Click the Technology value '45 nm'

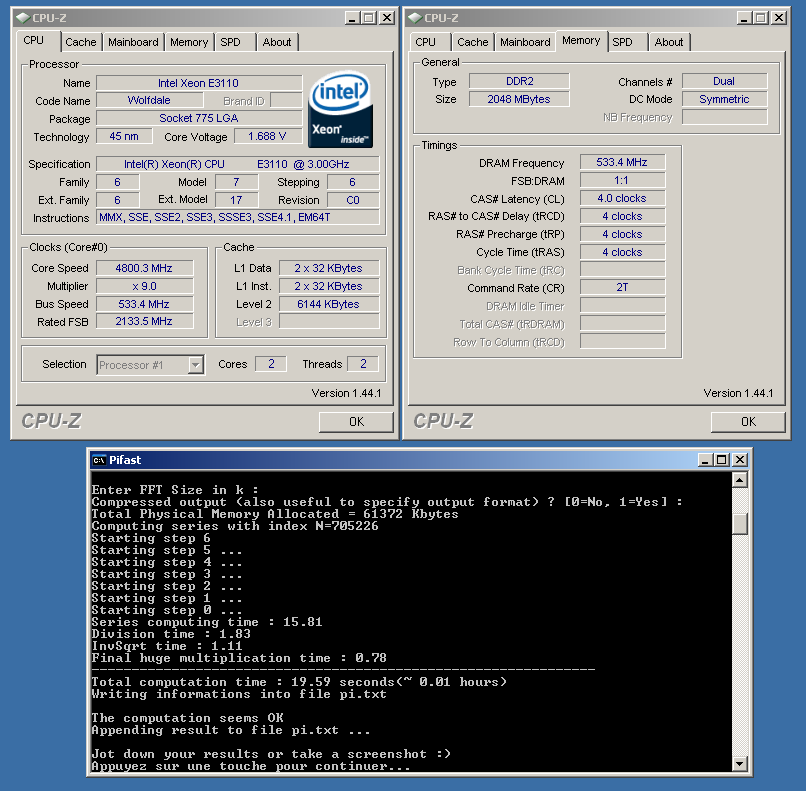click(x=124, y=136)
